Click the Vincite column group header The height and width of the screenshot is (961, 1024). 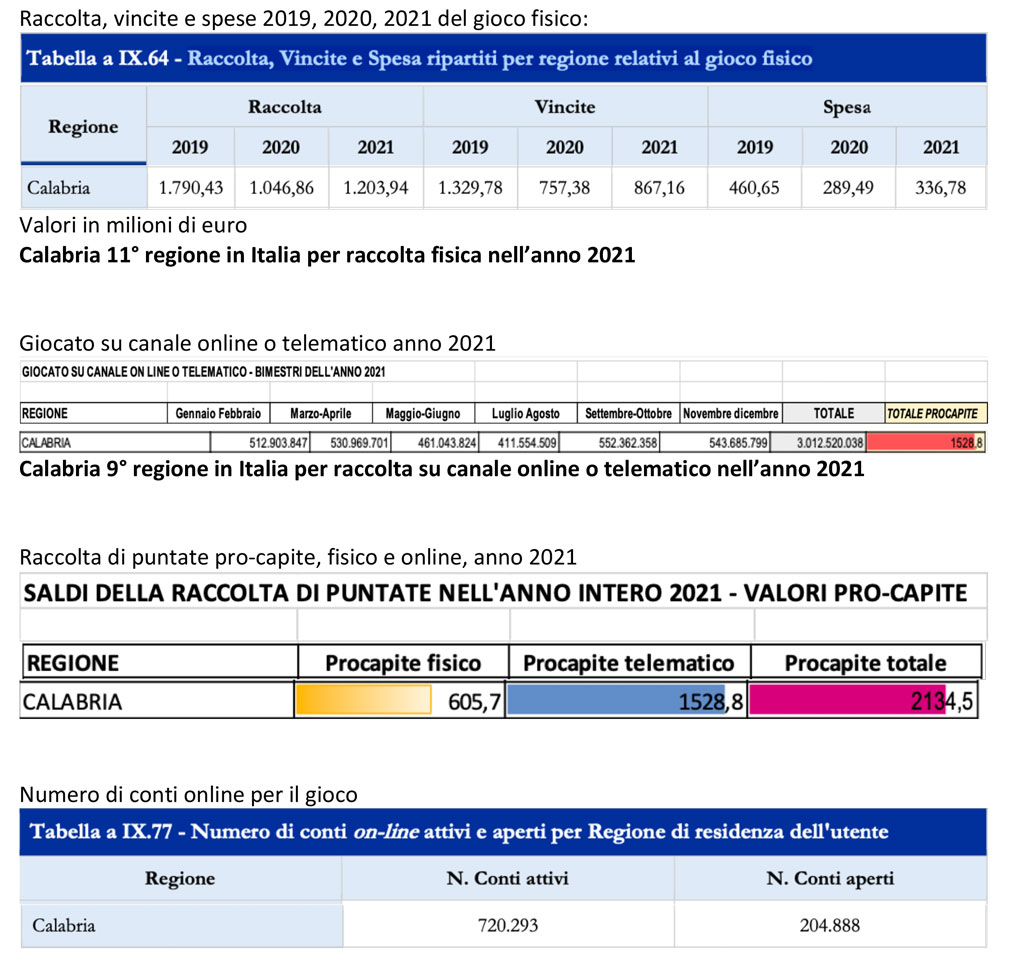coord(565,106)
